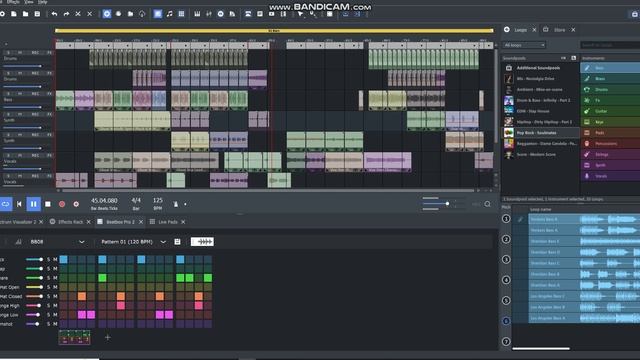Click the loop search input field
Screen dimensions: 640x360
[x=610, y=45]
